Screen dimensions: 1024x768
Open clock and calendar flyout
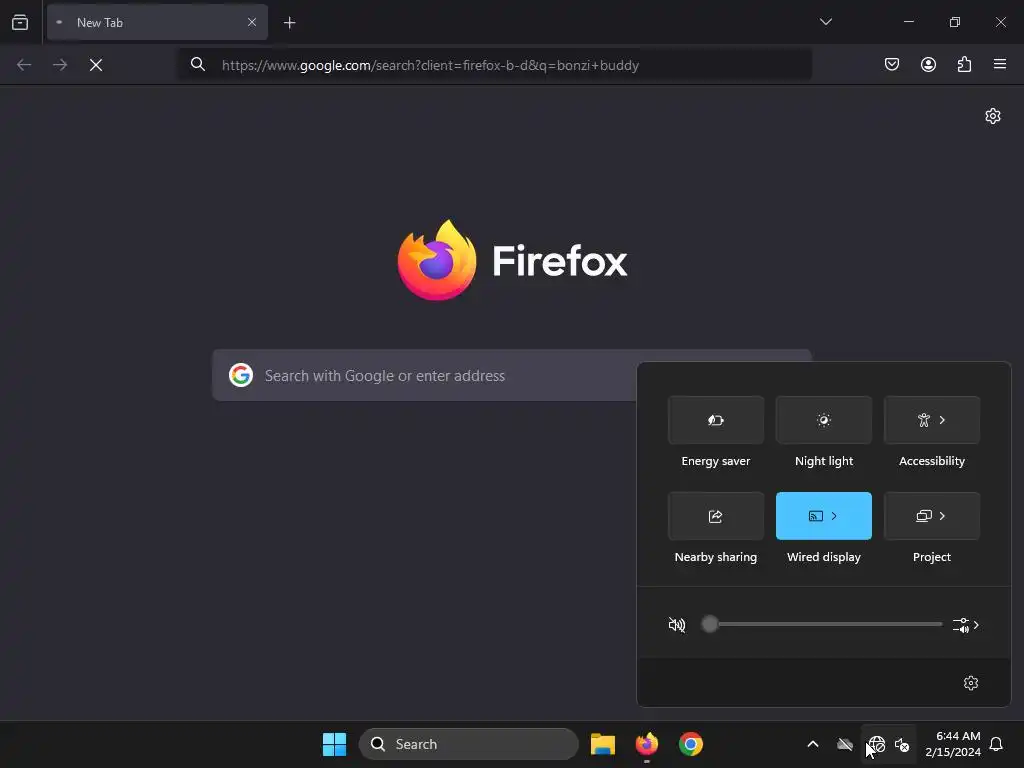[953, 744]
